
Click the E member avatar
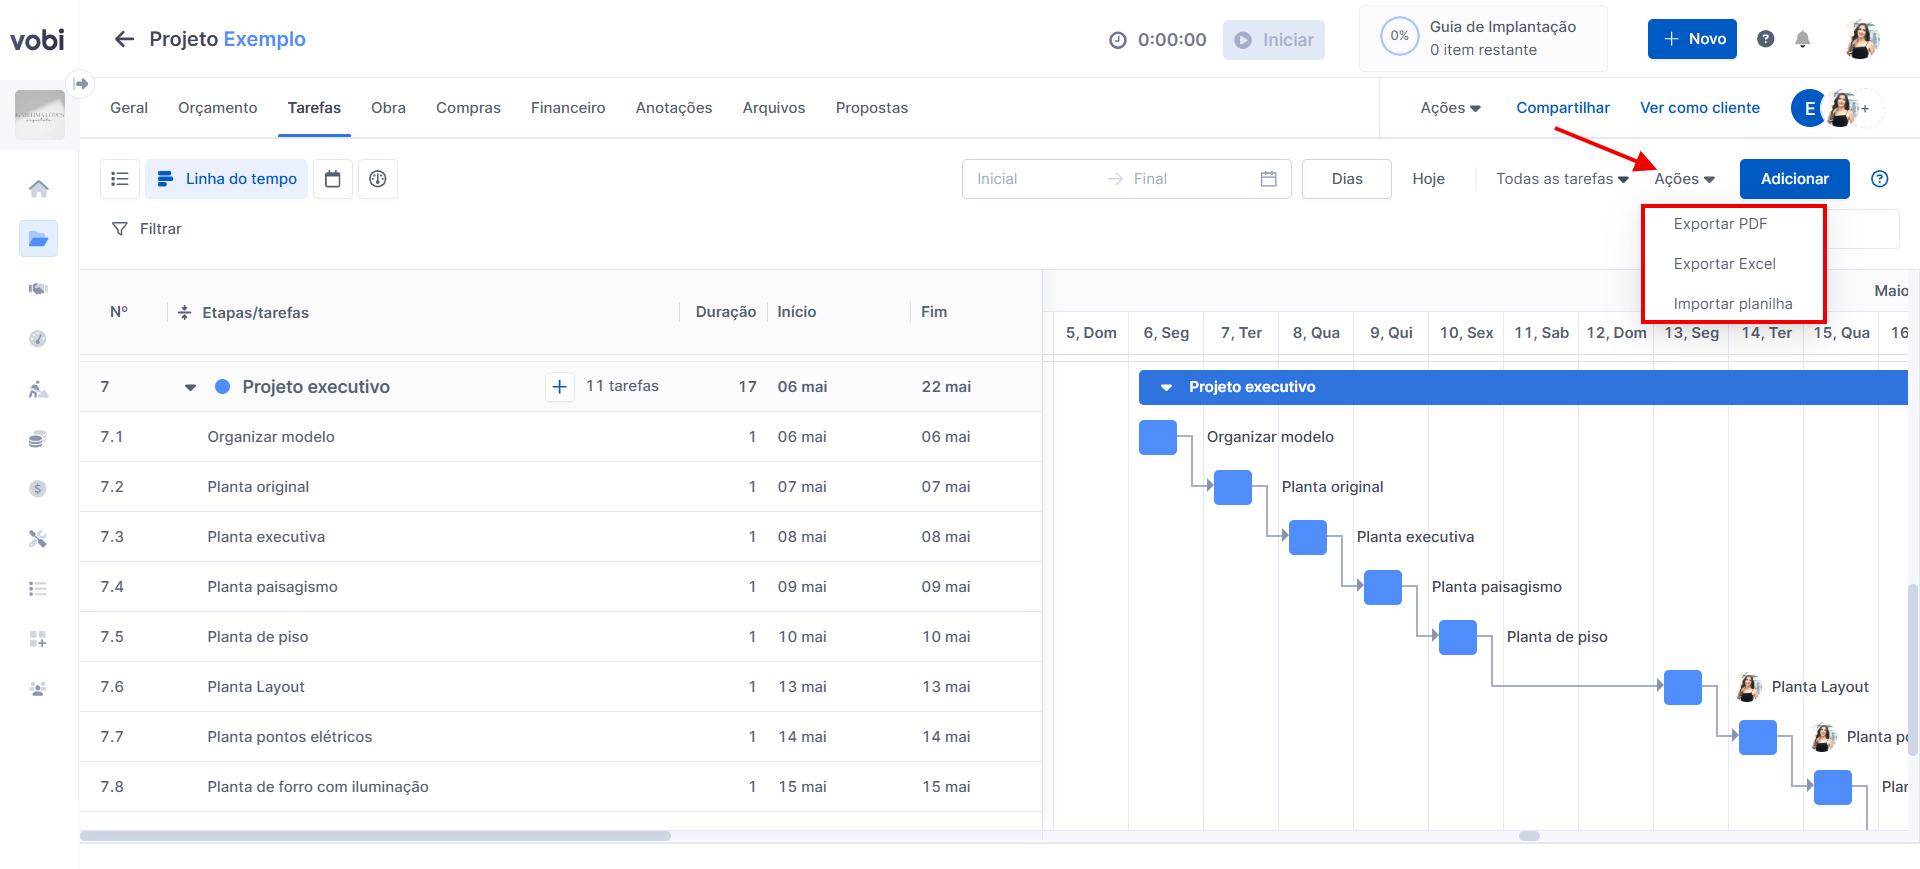click(x=1809, y=108)
